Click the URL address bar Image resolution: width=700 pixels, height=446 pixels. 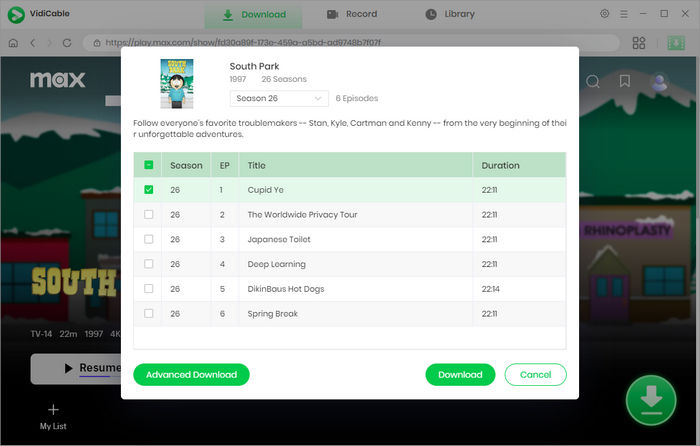(351, 43)
